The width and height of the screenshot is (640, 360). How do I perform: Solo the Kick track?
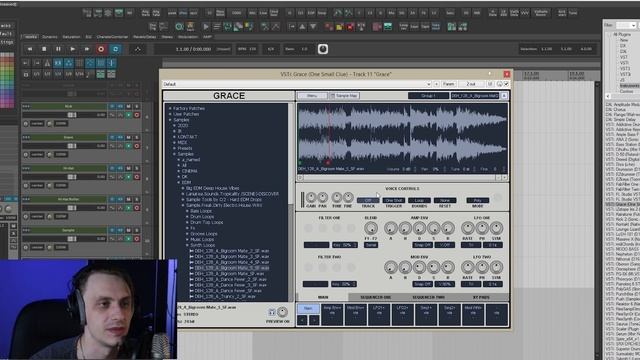pyautogui.click(x=137, y=106)
